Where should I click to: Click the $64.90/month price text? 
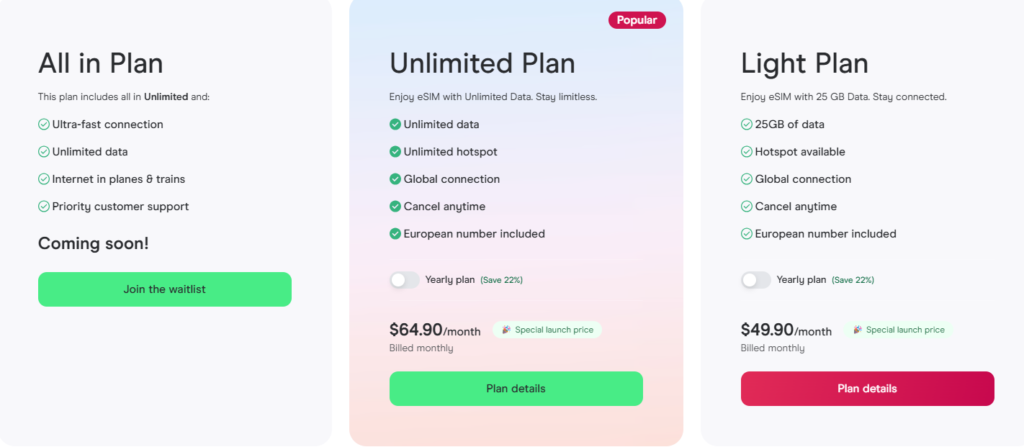coord(435,330)
